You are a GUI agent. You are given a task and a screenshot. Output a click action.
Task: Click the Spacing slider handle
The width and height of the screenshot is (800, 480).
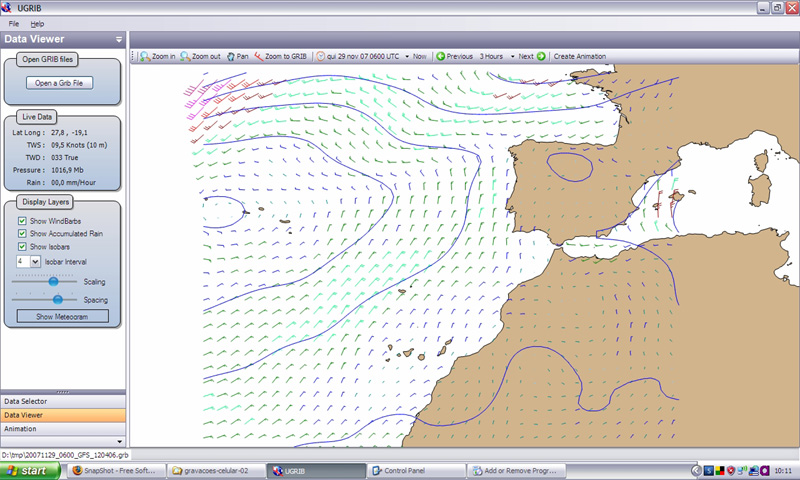pyautogui.click(x=58, y=299)
